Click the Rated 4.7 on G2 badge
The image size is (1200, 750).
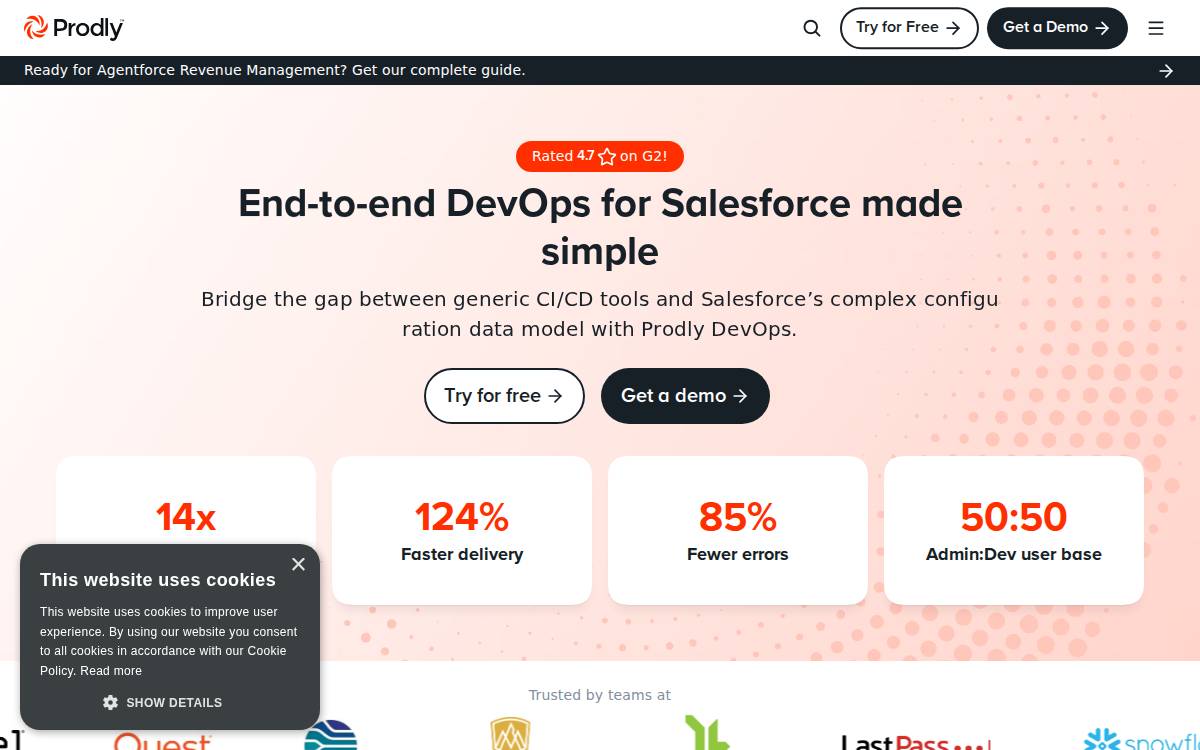[600, 156]
